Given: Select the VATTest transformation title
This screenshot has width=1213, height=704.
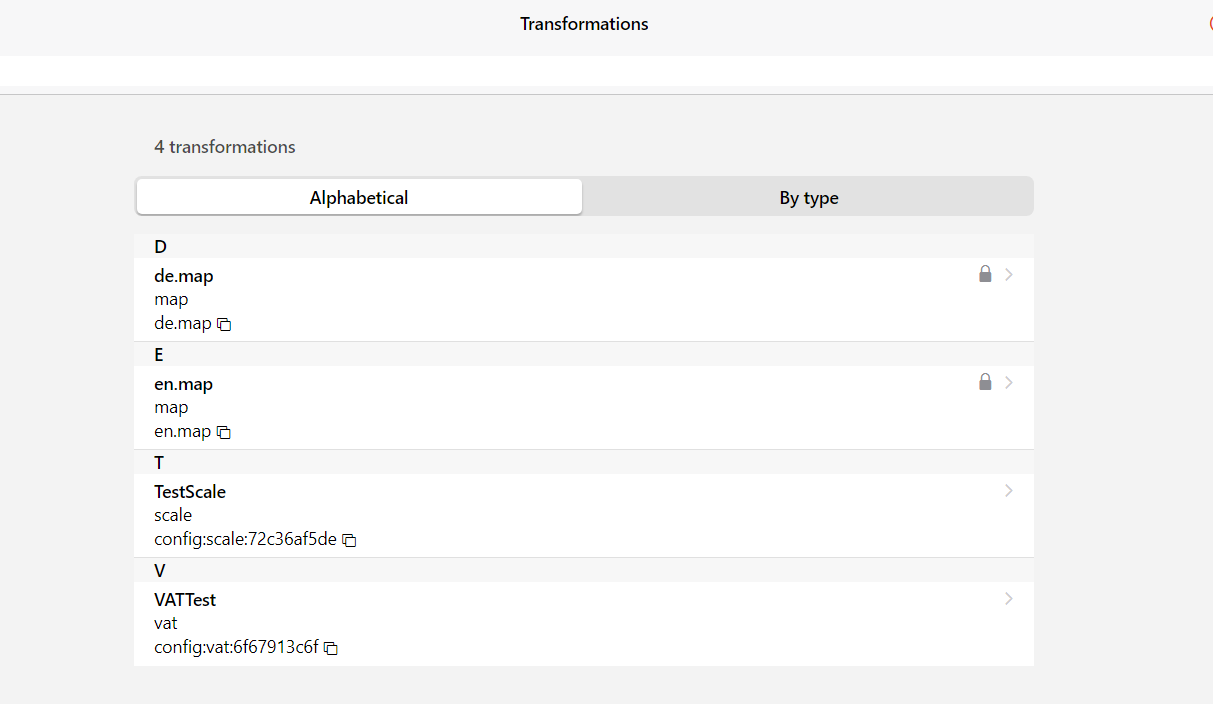Looking at the screenshot, I should click(x=185, y=600).
